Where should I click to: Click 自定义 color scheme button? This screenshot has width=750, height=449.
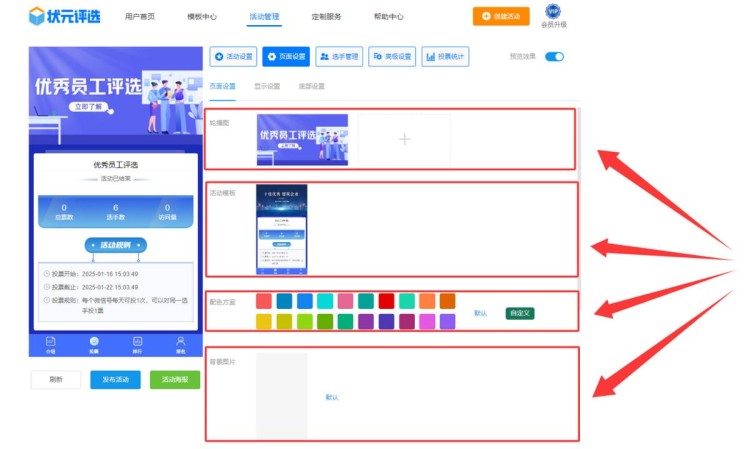point(520,313)
